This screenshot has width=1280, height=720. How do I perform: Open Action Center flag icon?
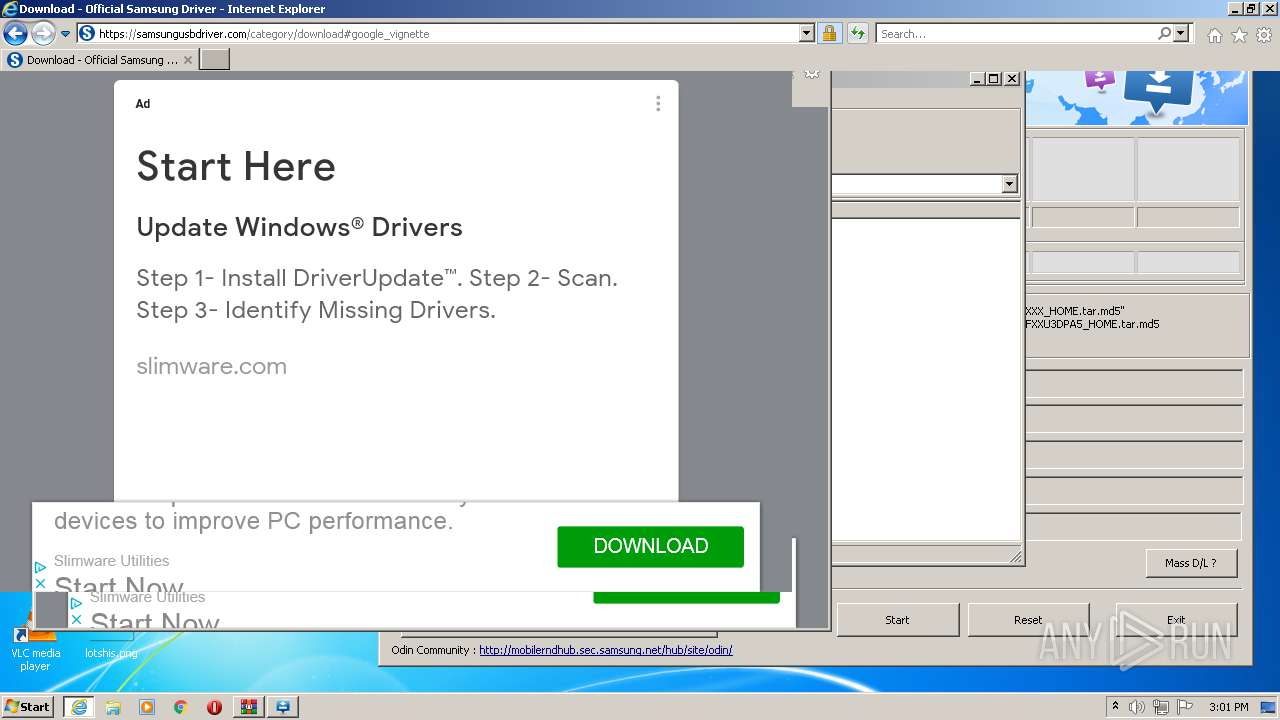(x=1183, y=707)
